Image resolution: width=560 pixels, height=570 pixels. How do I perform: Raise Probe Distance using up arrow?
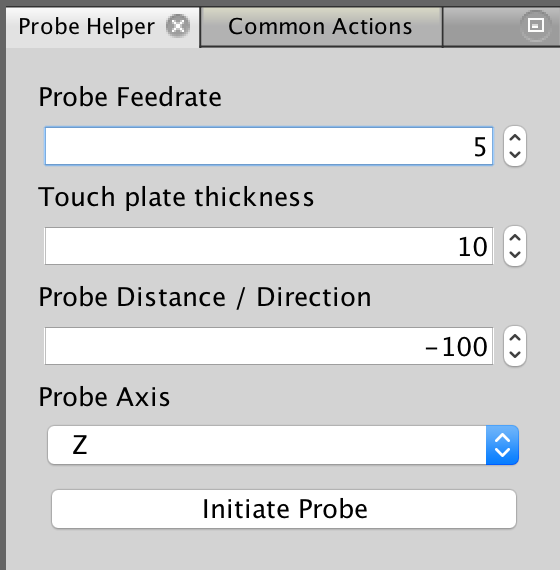coord(515,338)
